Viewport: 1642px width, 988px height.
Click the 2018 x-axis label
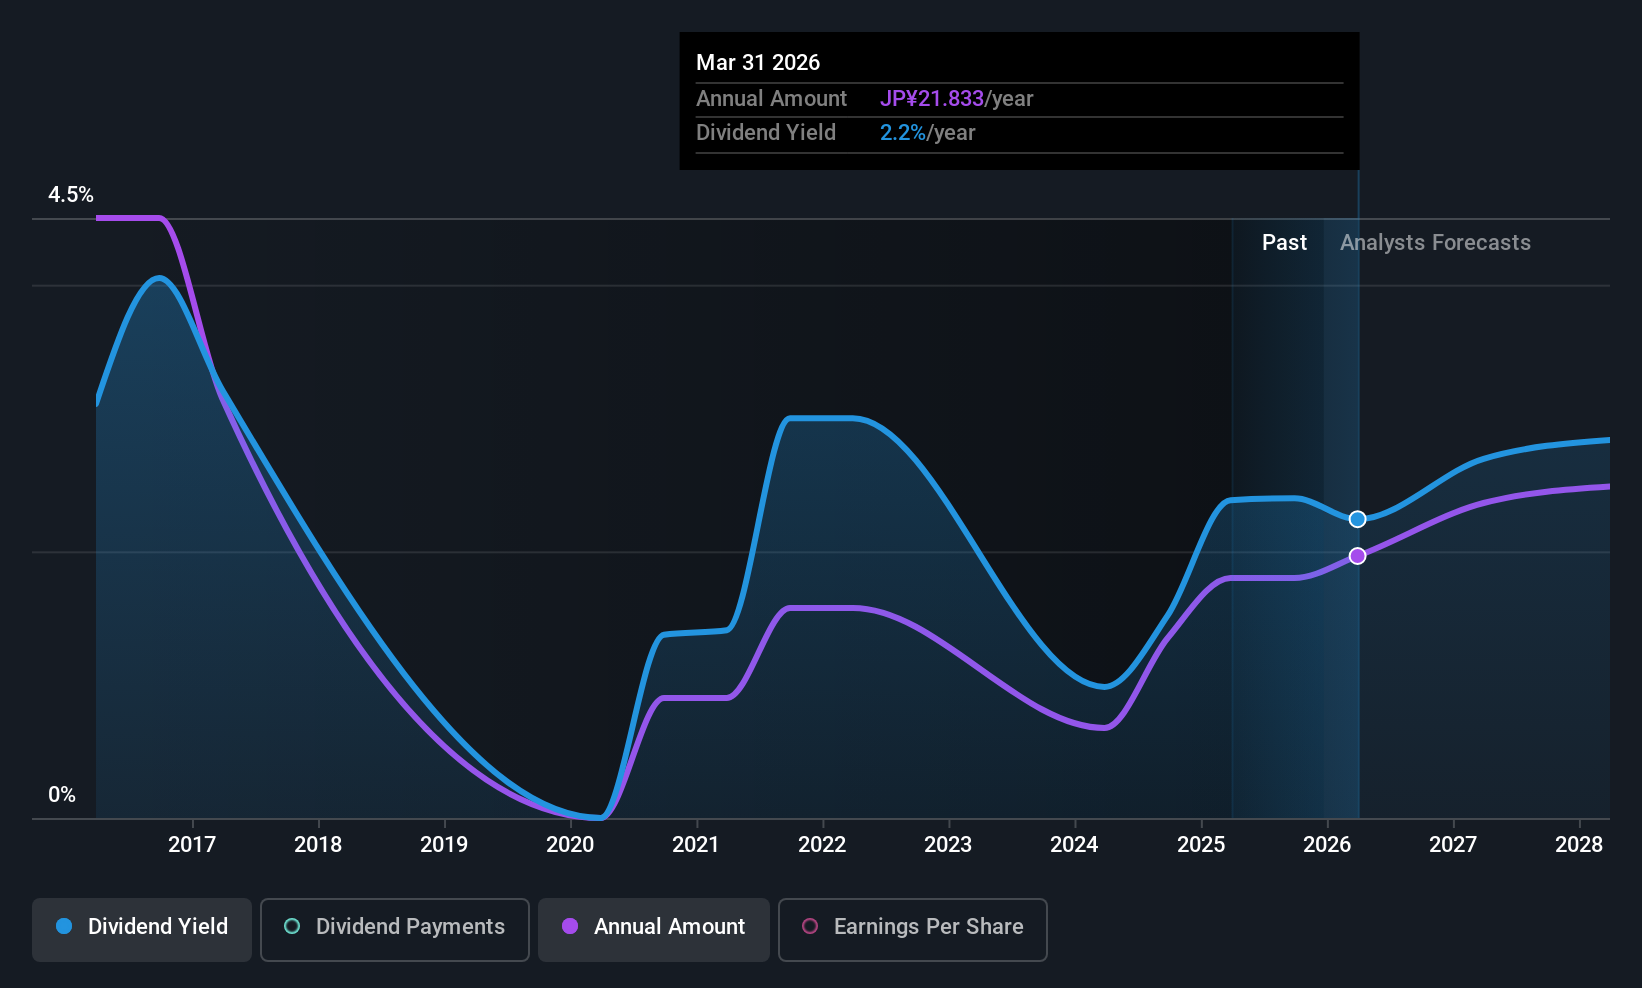(318, 845)
